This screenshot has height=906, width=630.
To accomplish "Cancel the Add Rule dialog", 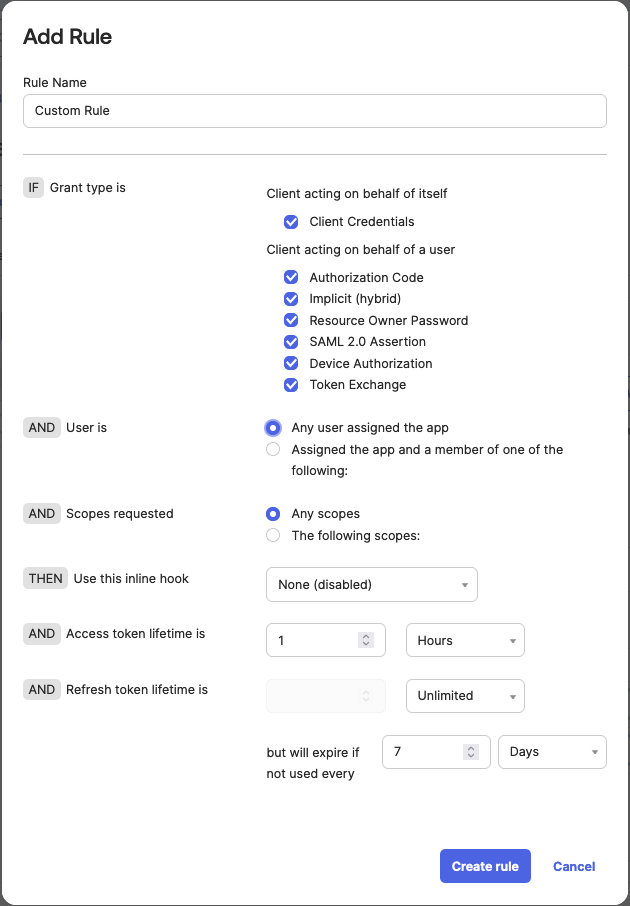I will 574,866.
